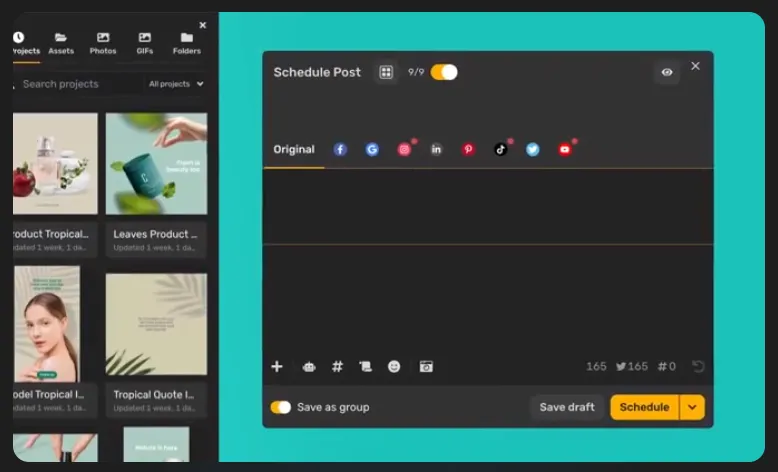Switch to the Instagram tab icon
Viewport: 778px width, 472px height.
(x=404, y=149)
